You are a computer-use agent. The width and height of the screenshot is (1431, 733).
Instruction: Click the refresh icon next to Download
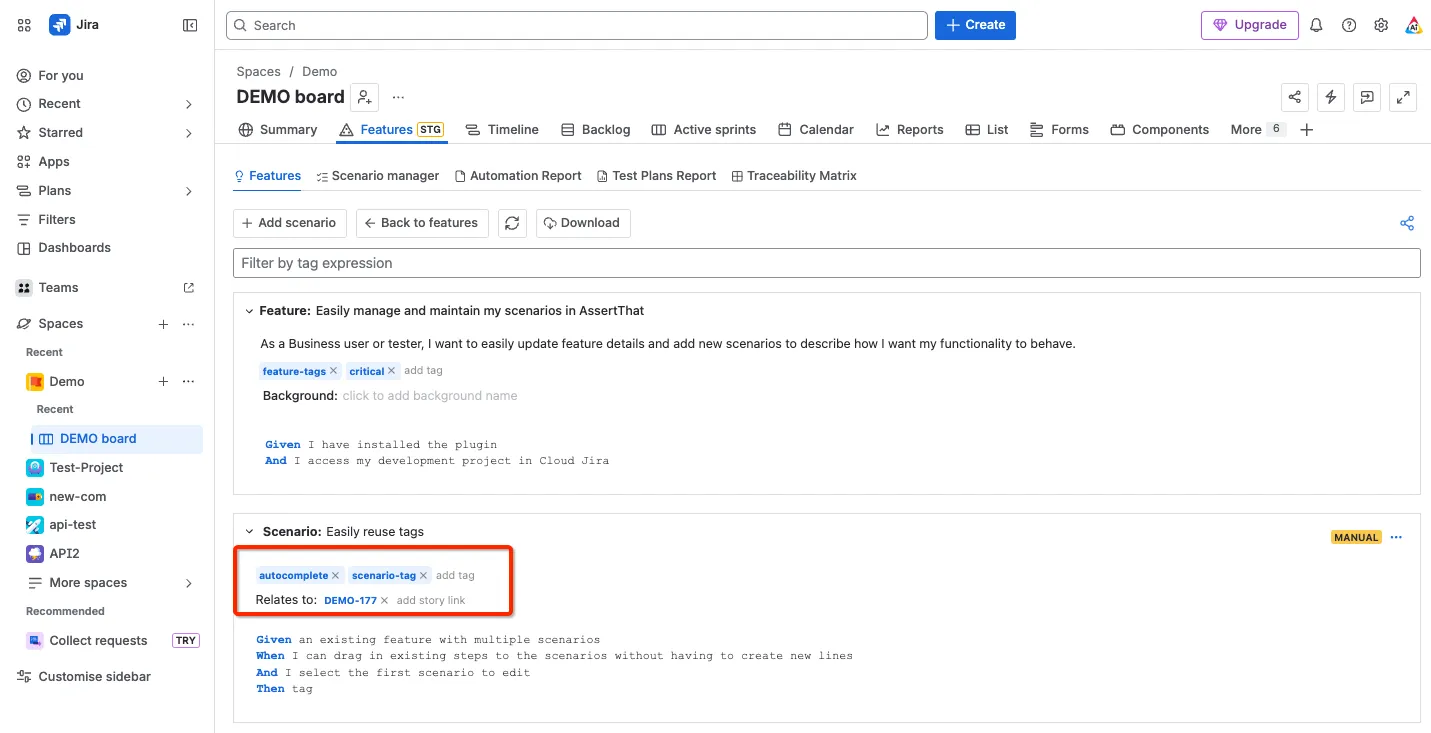click(513, 223)
